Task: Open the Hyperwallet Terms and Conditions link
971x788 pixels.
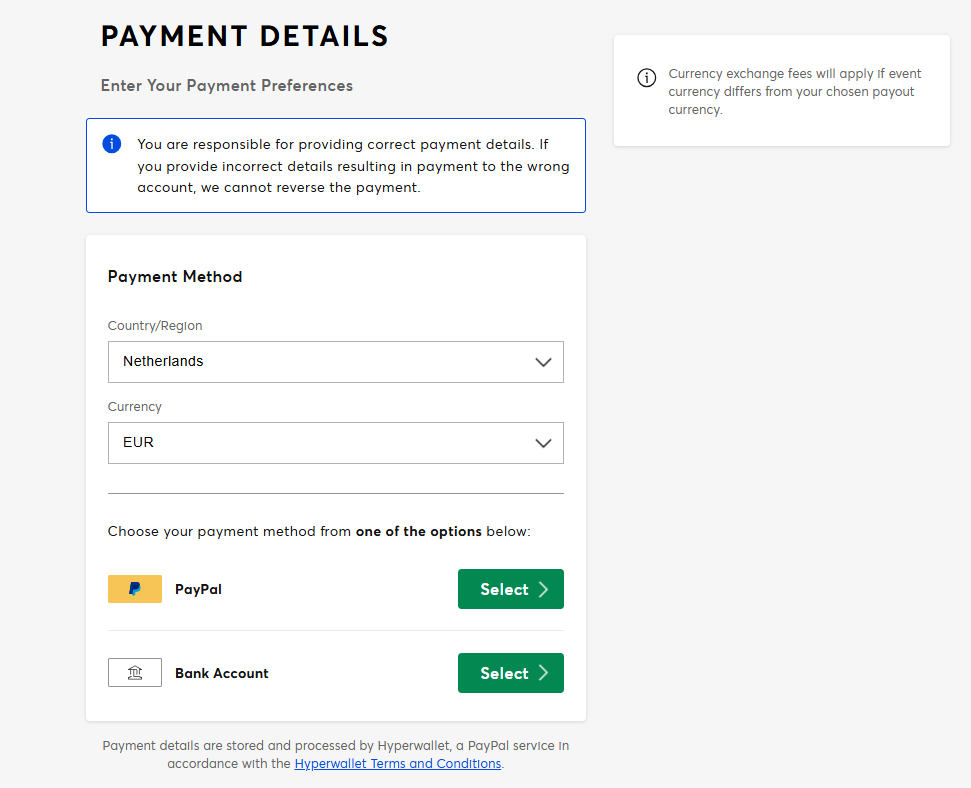Action: 397,764
